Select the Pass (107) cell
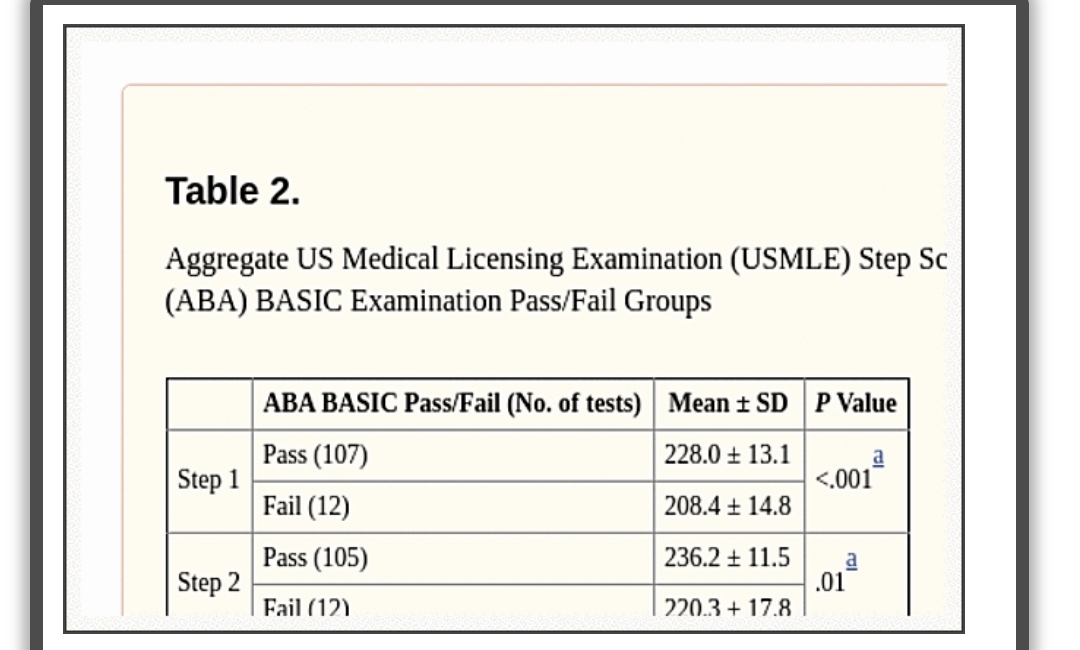This screenshot has width=1080, height=650. tap(453, 455)
